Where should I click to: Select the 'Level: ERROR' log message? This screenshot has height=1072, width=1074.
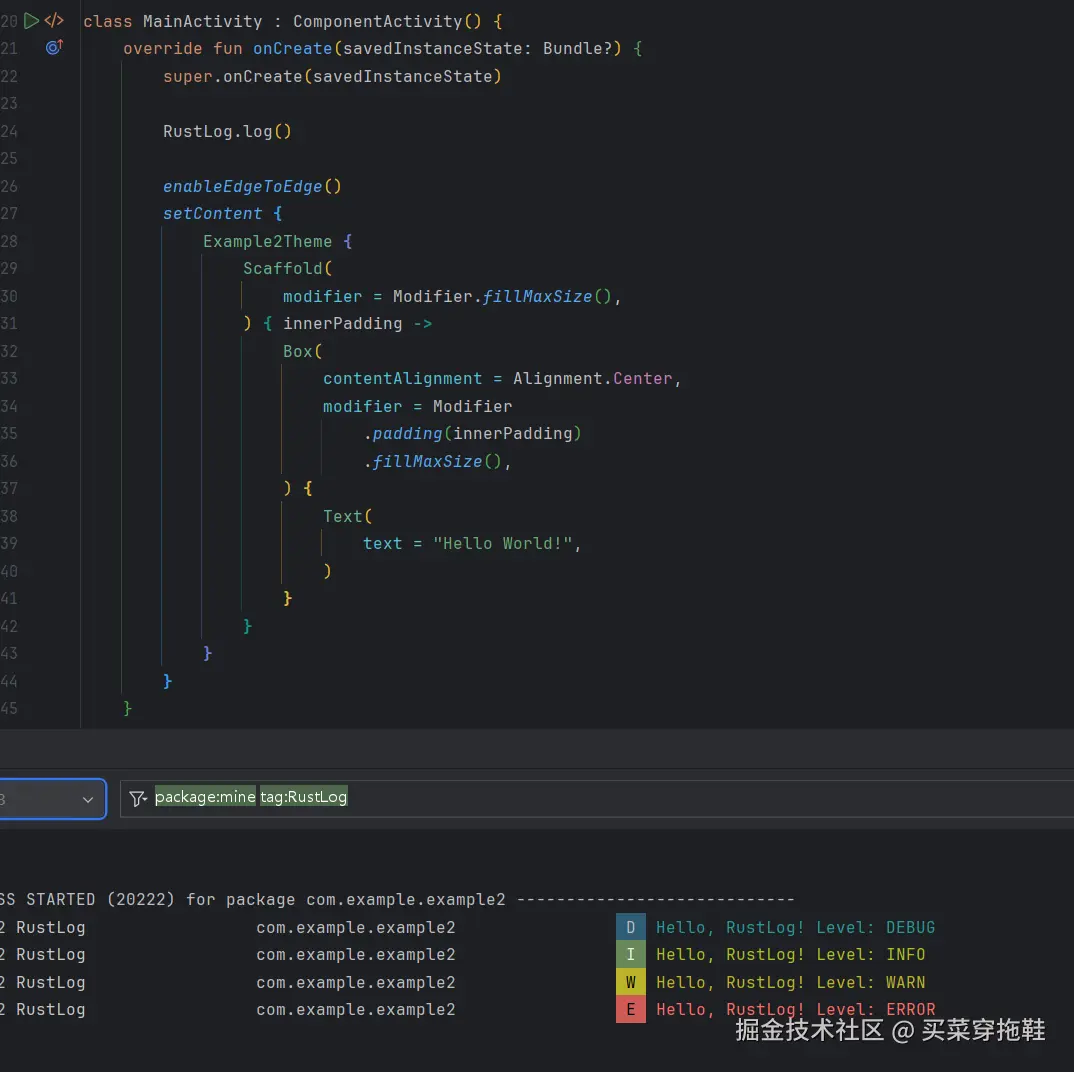(x=795, y=1010)
